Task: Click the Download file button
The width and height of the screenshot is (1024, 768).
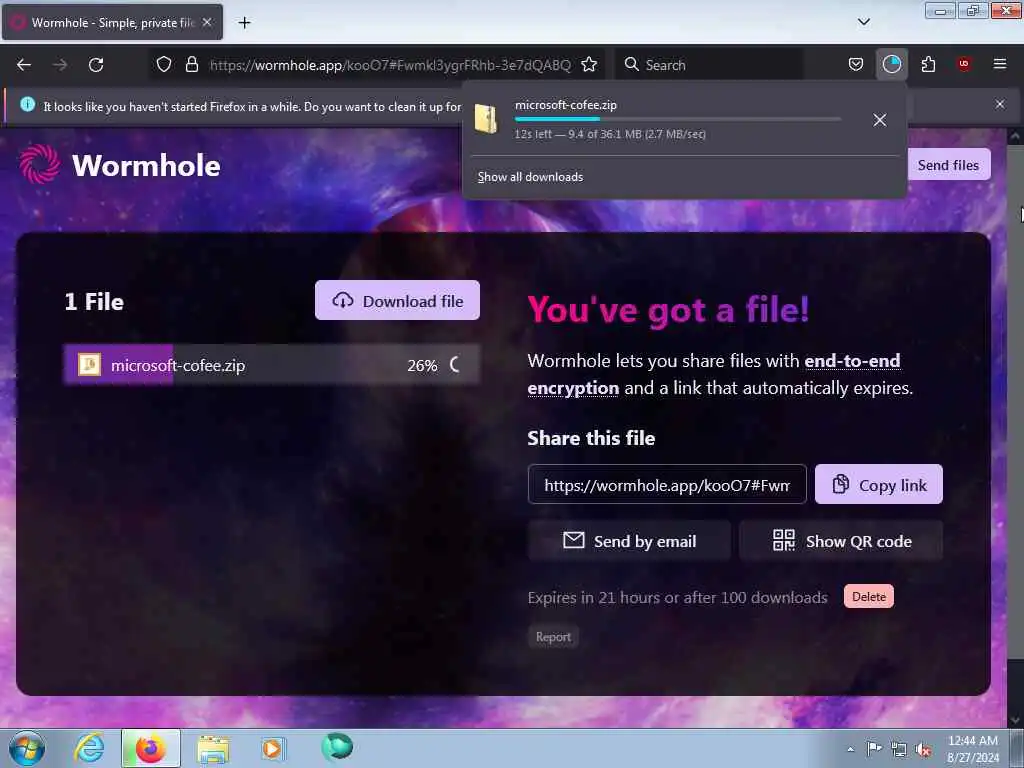Action: [397, 301]
